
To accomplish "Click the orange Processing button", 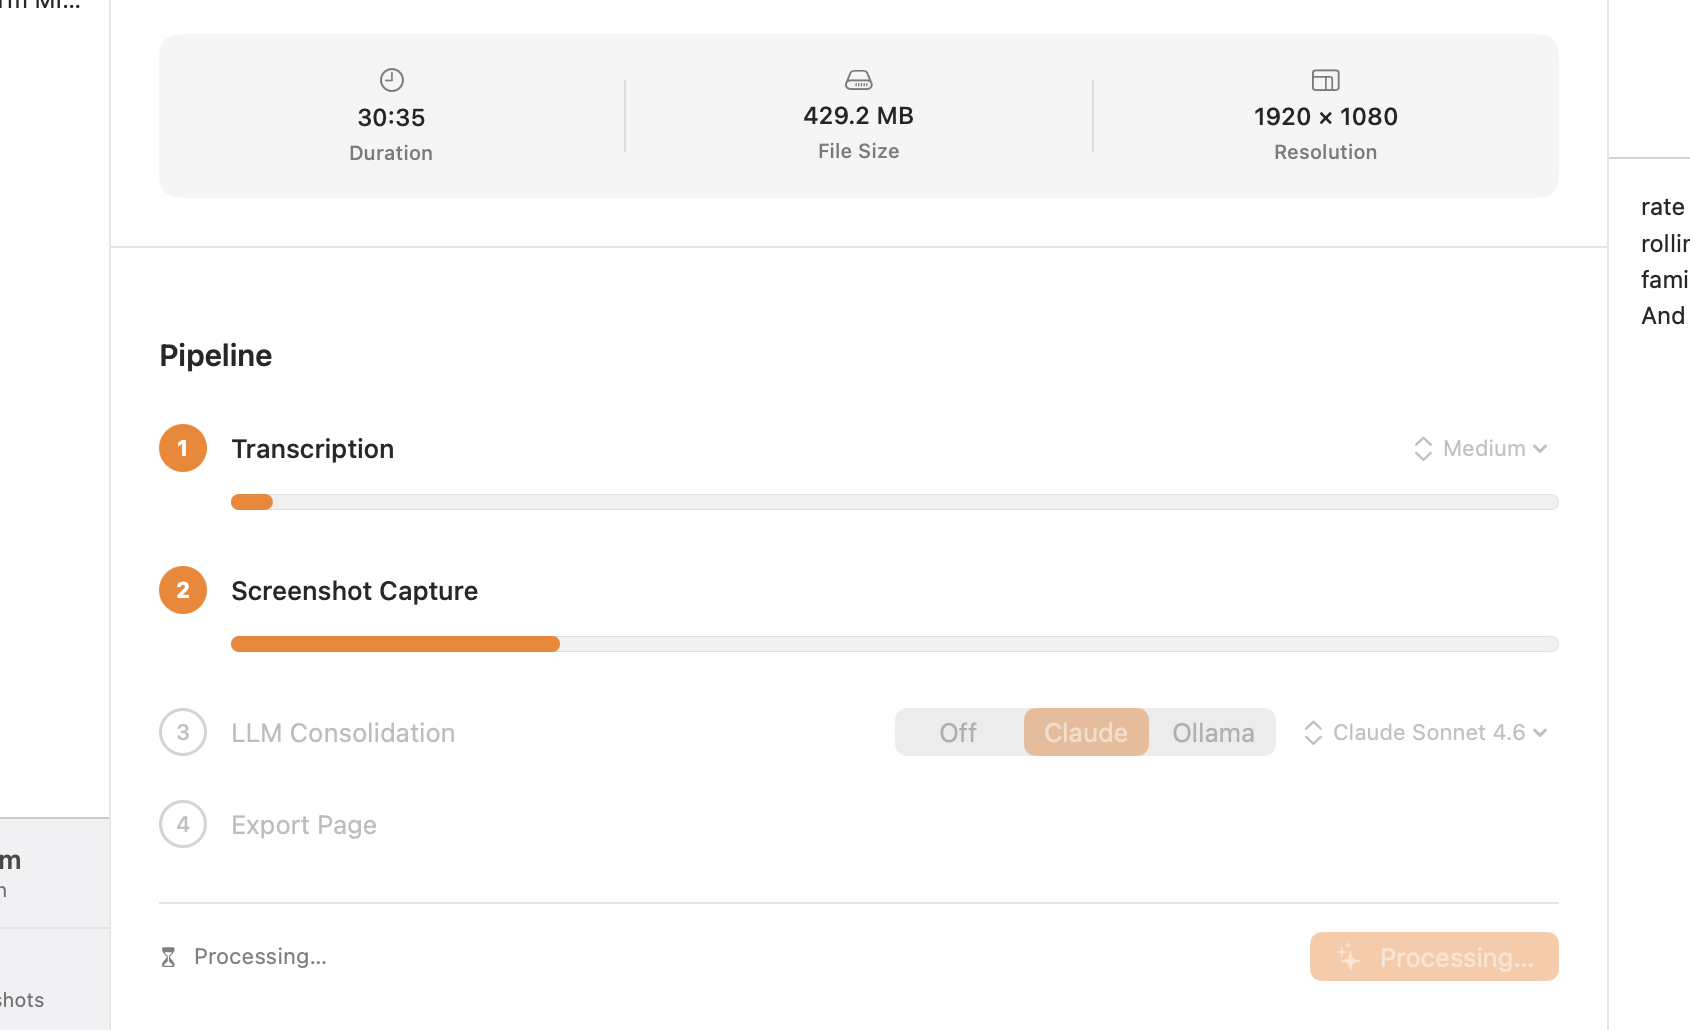I will [1434, 957].
